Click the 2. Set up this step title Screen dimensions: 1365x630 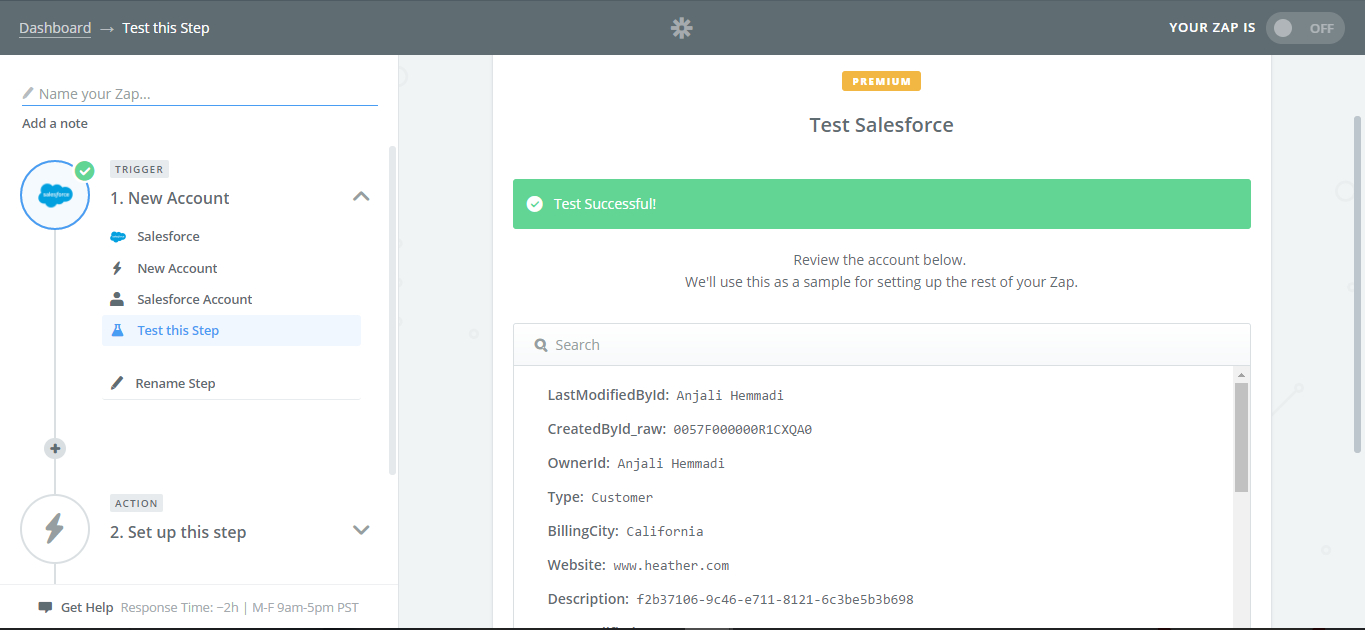pyautogui.click(x=178, y=532)
